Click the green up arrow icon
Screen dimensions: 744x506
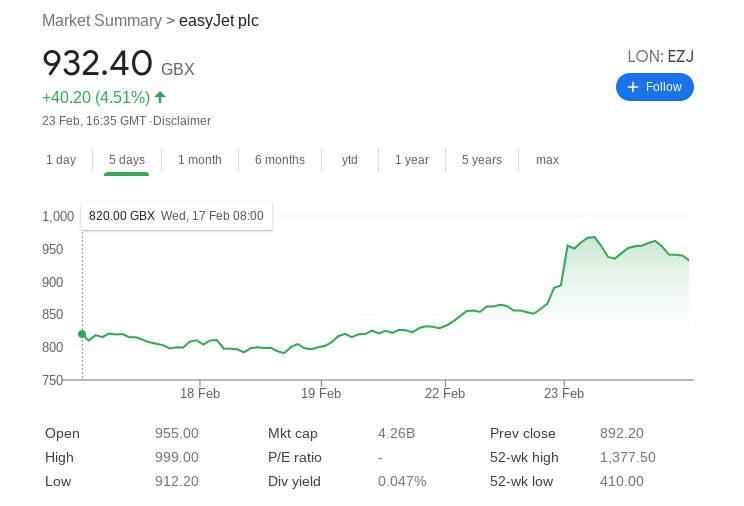160,97
